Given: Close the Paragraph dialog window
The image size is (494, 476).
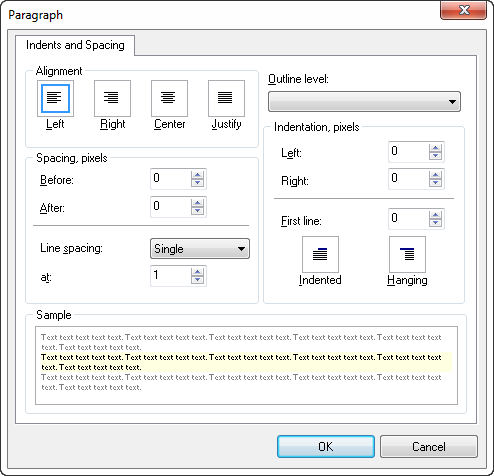Looking at the screenshot, I should pyautogui.click(x=464, y=10).
